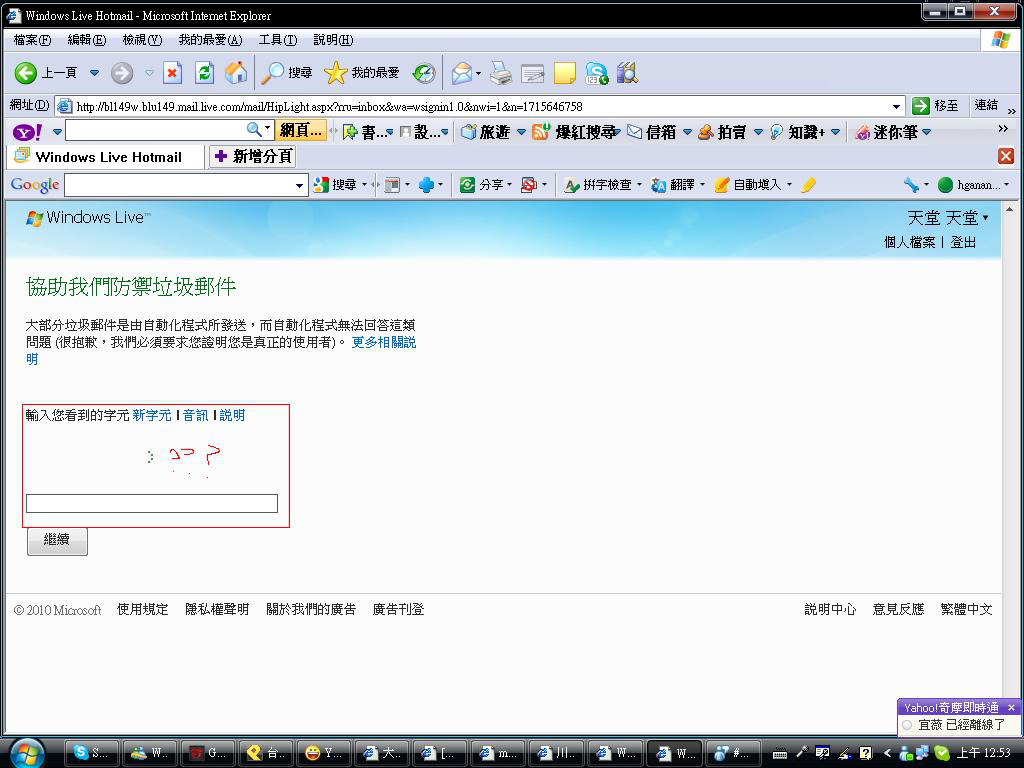Image resolution: width=1024 pixels, height=768 pixels.
Task: Click the Google toolbar highlighter icon
Action: click(x=809, y=185)
